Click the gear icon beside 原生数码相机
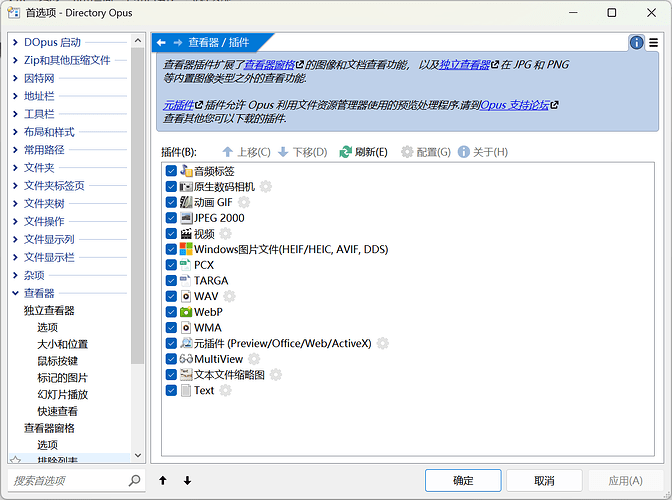Screen dimensions: 672x500 (266, 187)
